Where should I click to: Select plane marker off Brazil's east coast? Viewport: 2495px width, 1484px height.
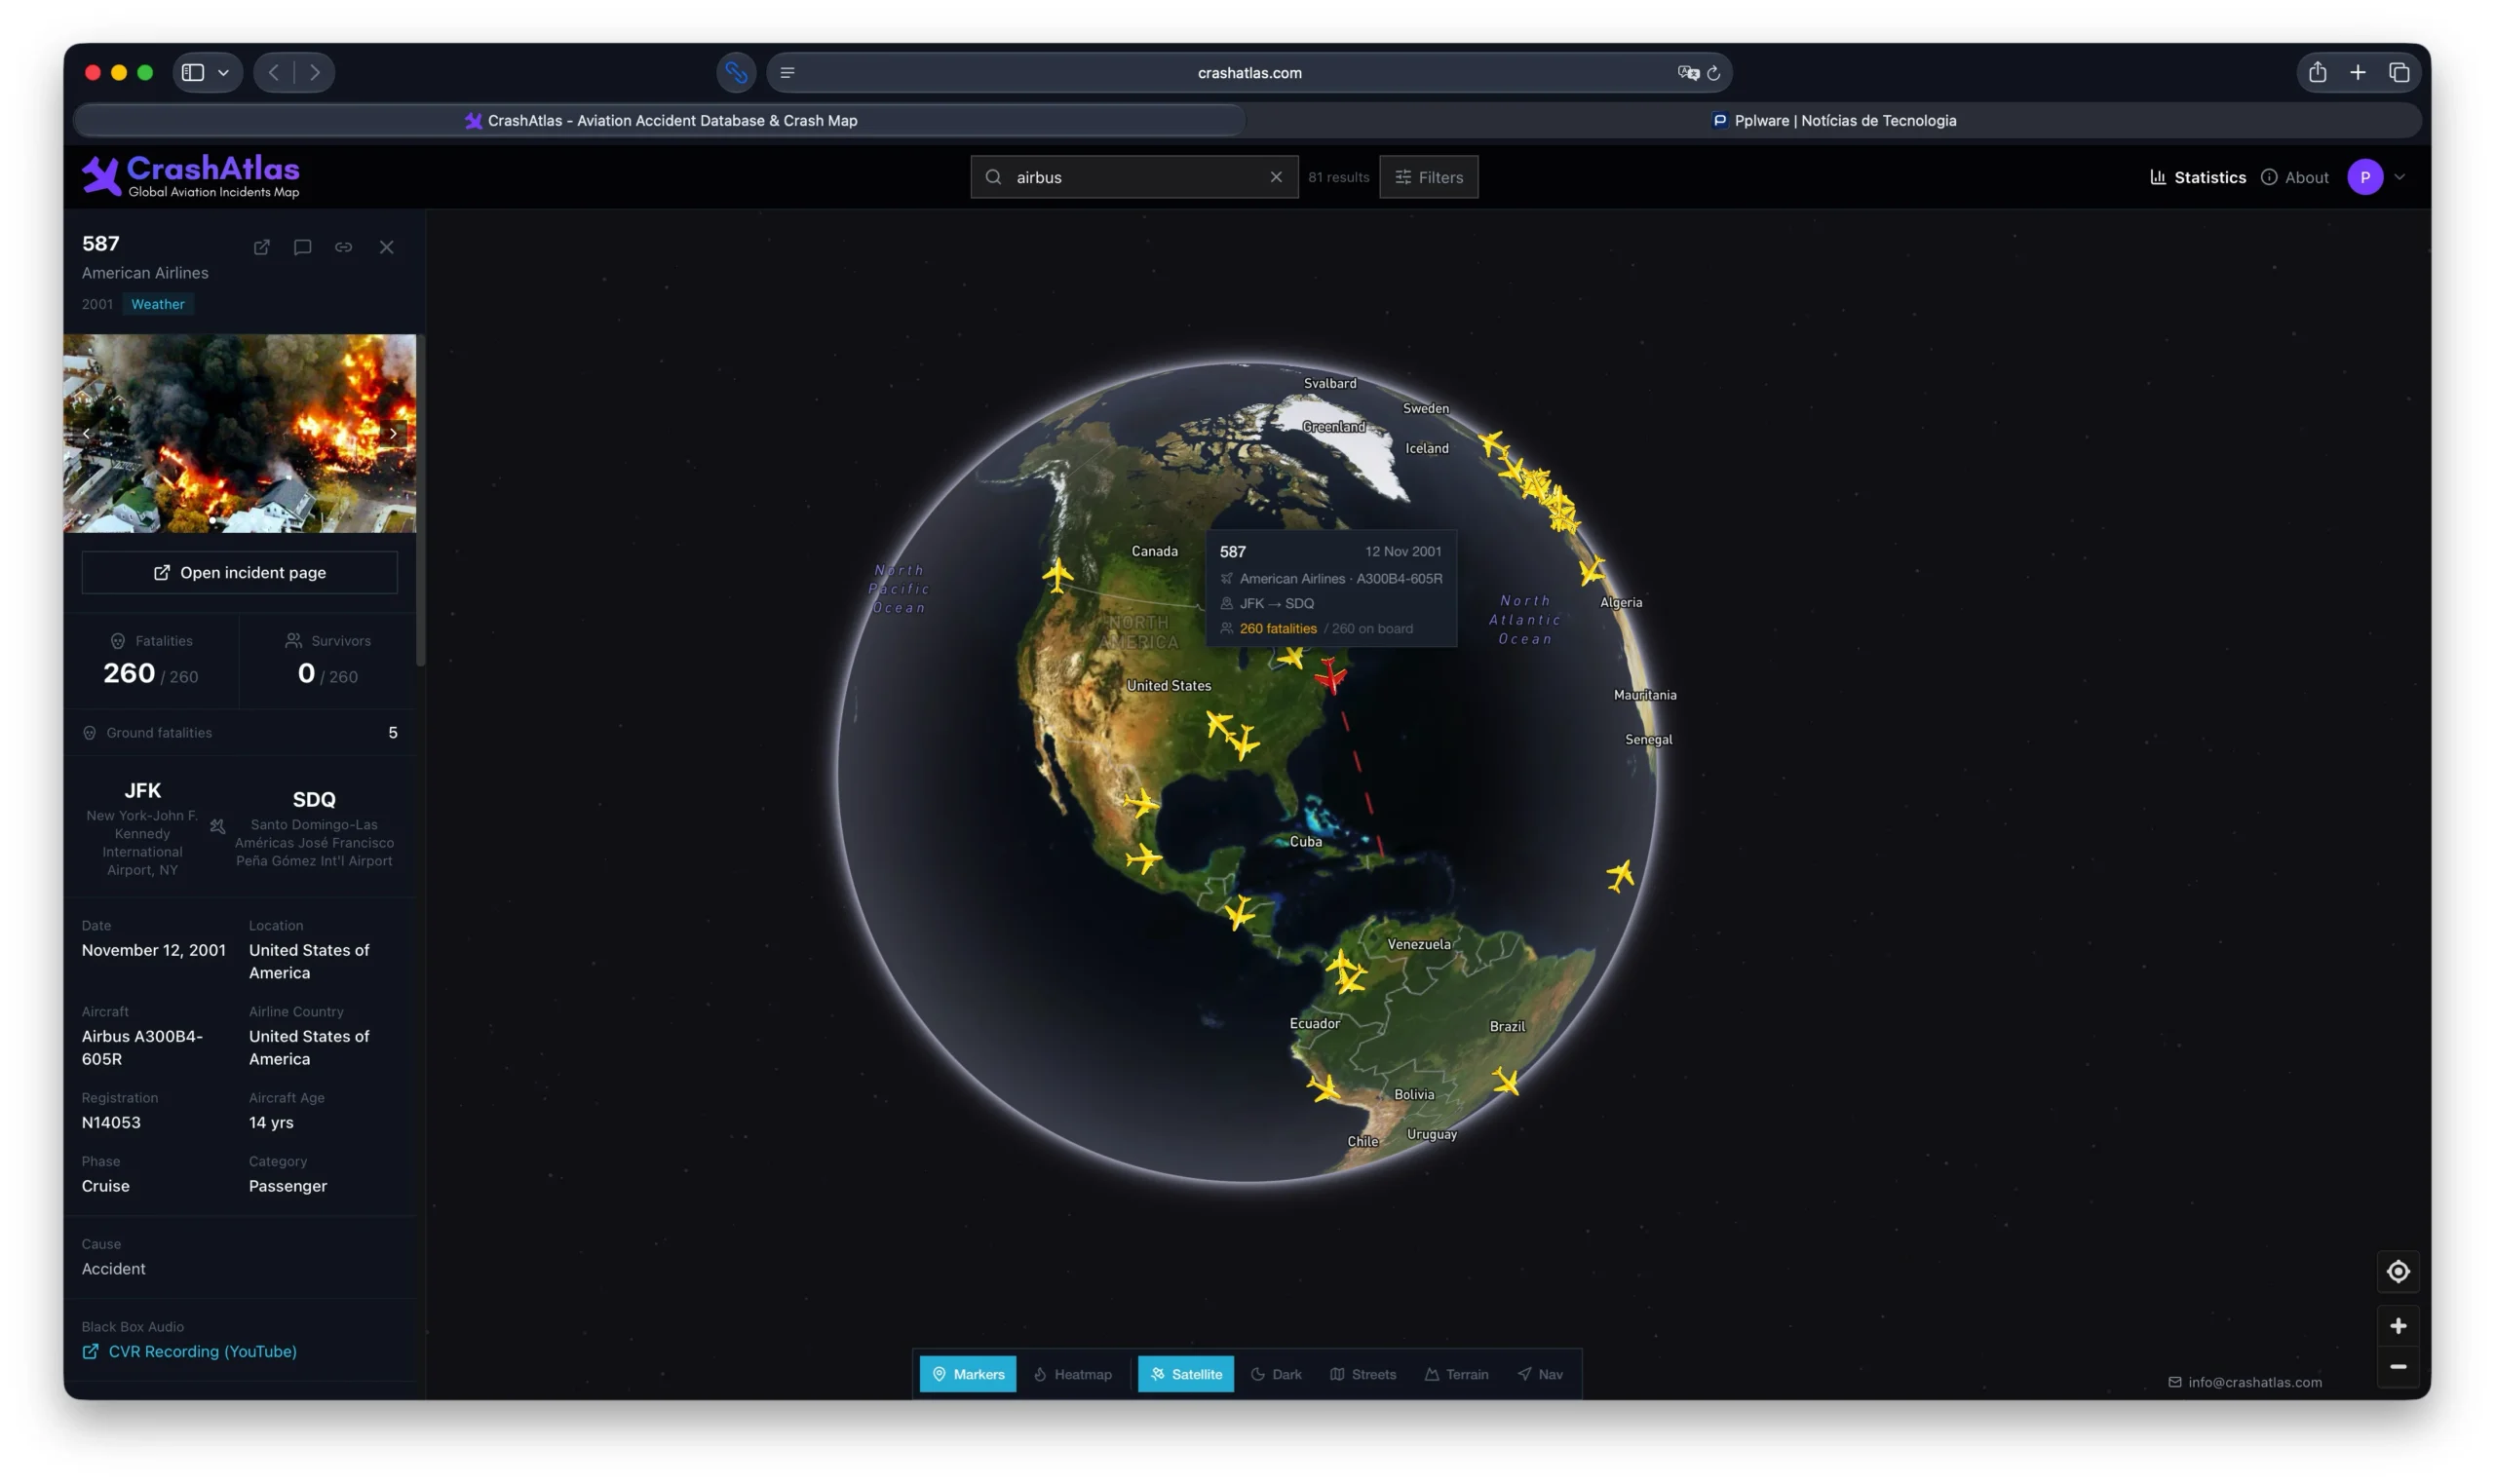(x=1506, y=1082)
